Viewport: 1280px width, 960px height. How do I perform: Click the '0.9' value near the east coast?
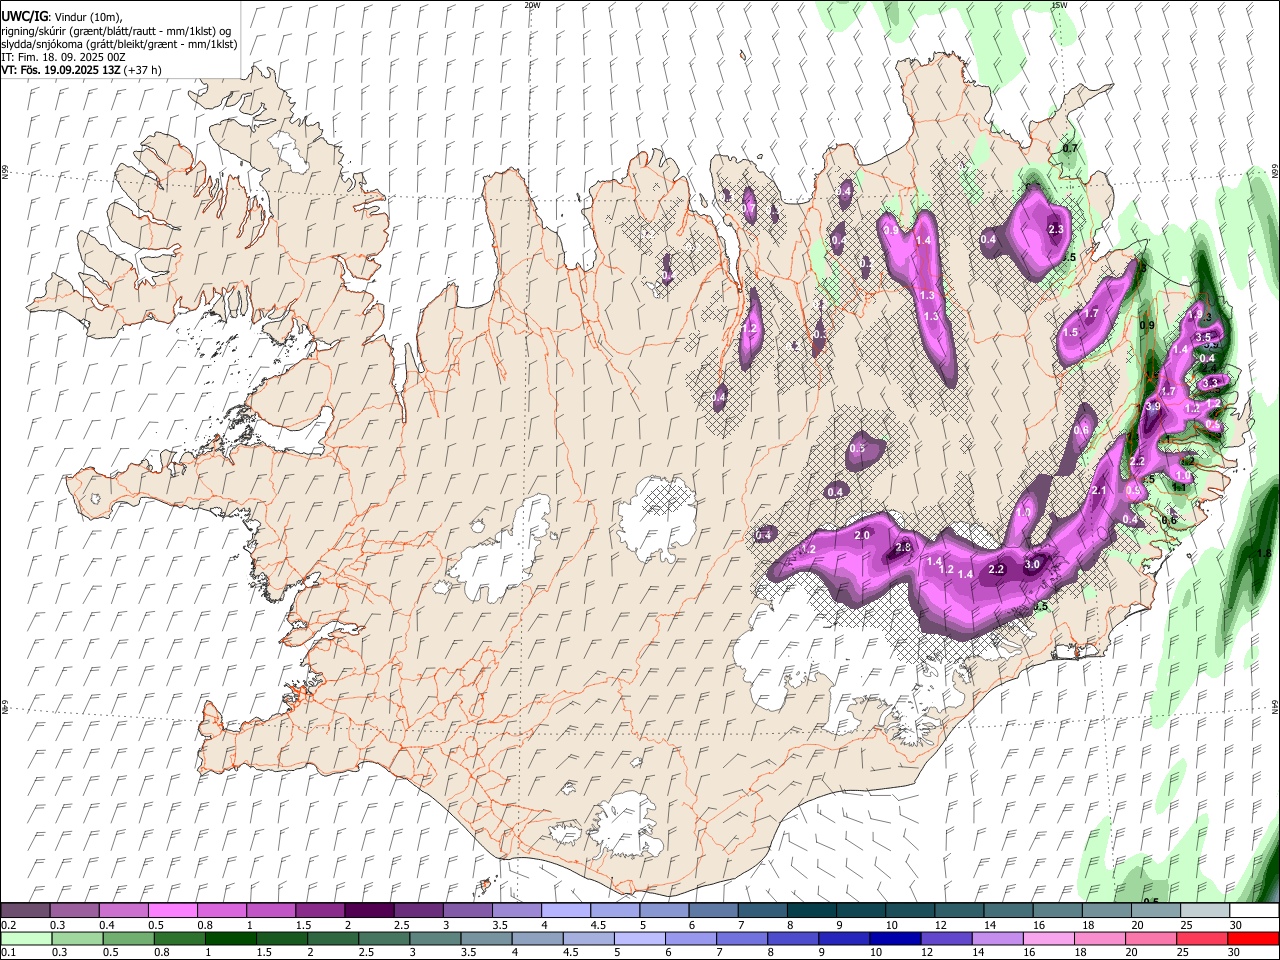pos(1147,325)
